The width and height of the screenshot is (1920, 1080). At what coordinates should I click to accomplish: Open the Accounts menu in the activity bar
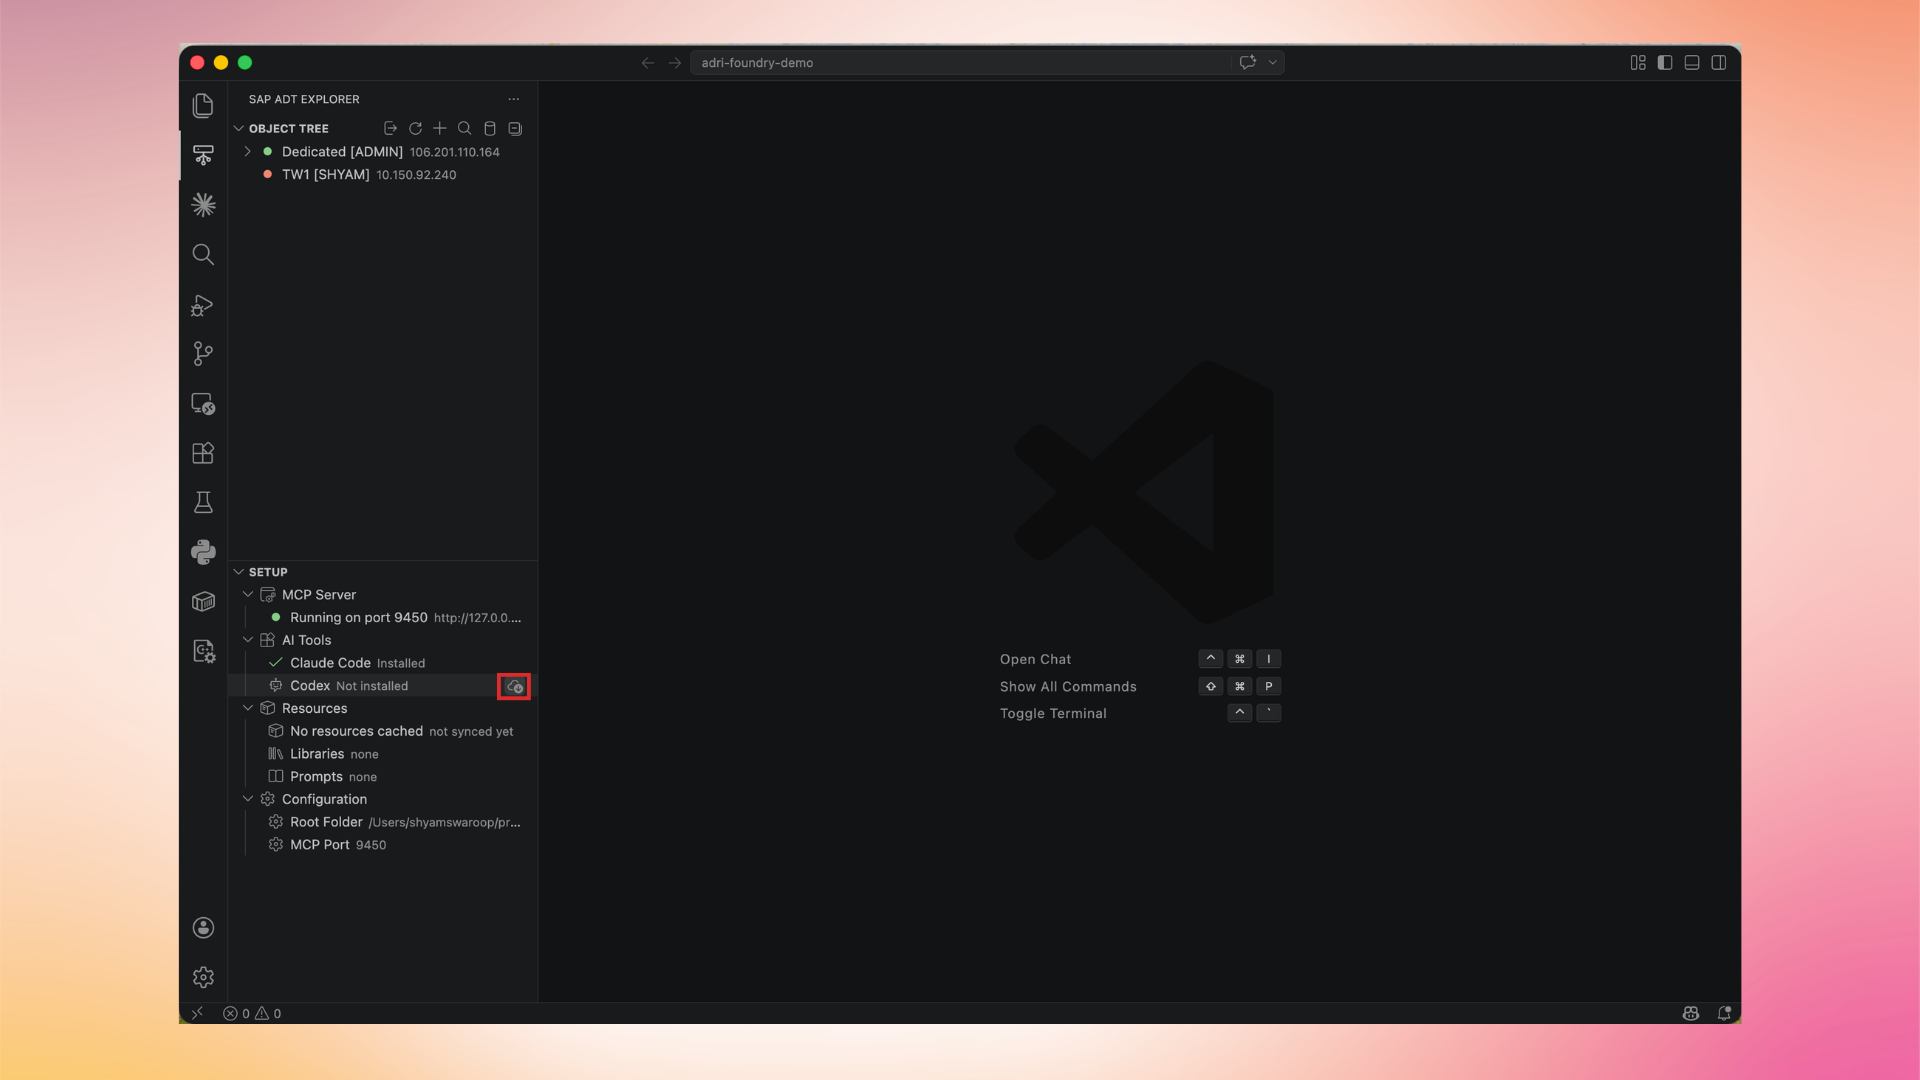[x=203, y=928]
